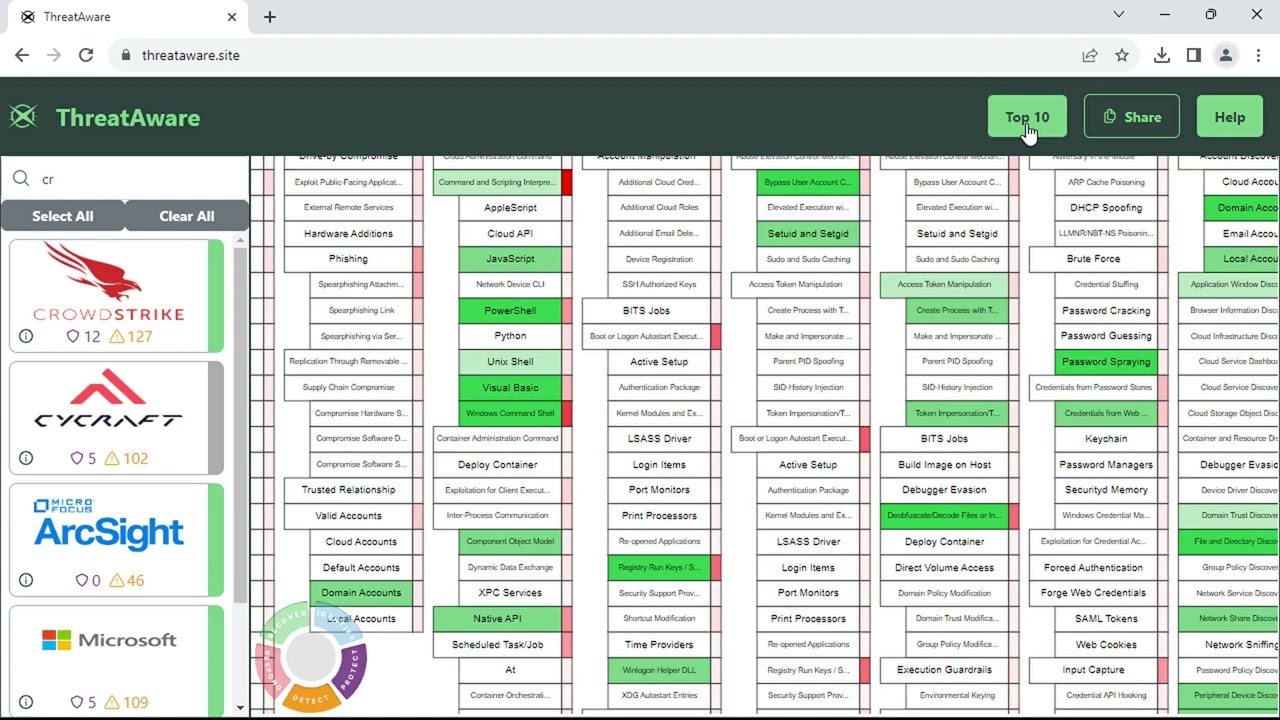Select Component Object Model cell

(510, 541)
